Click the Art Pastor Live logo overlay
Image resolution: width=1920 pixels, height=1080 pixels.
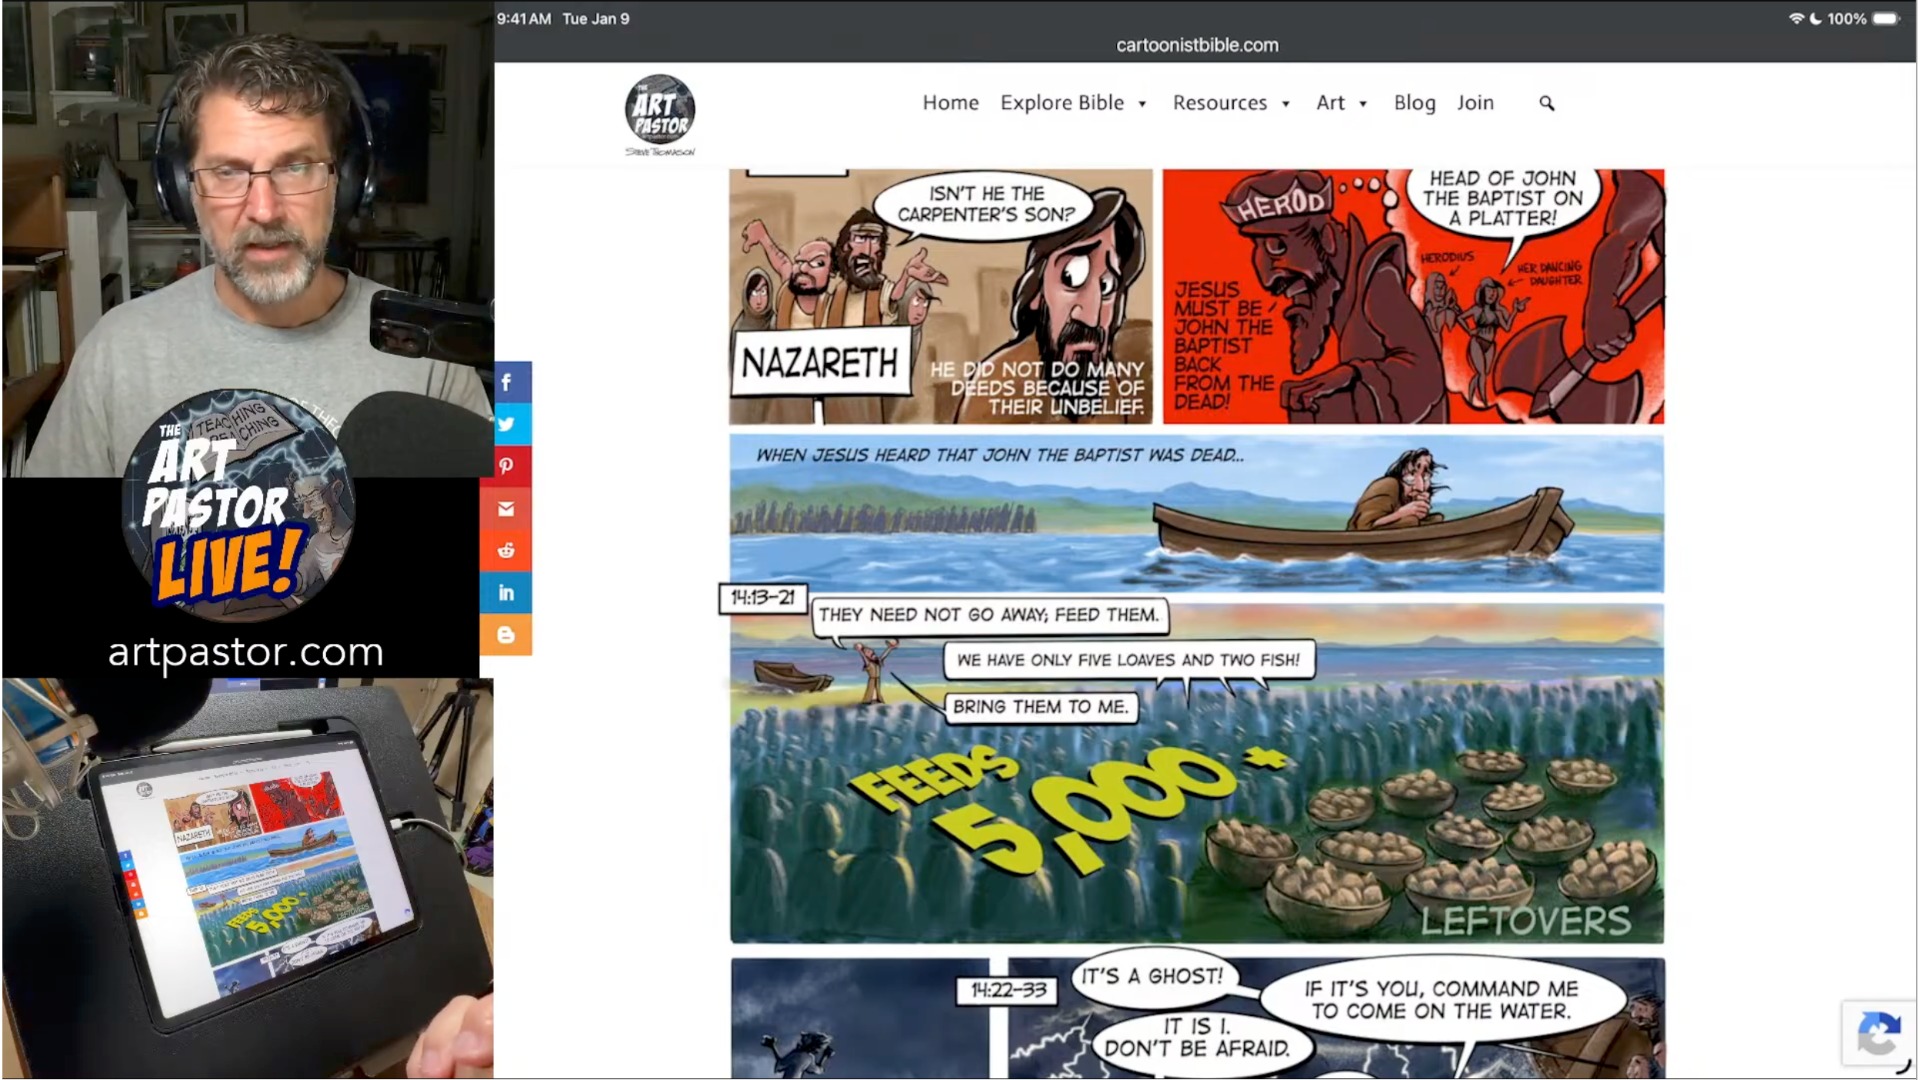click(238, 505)
